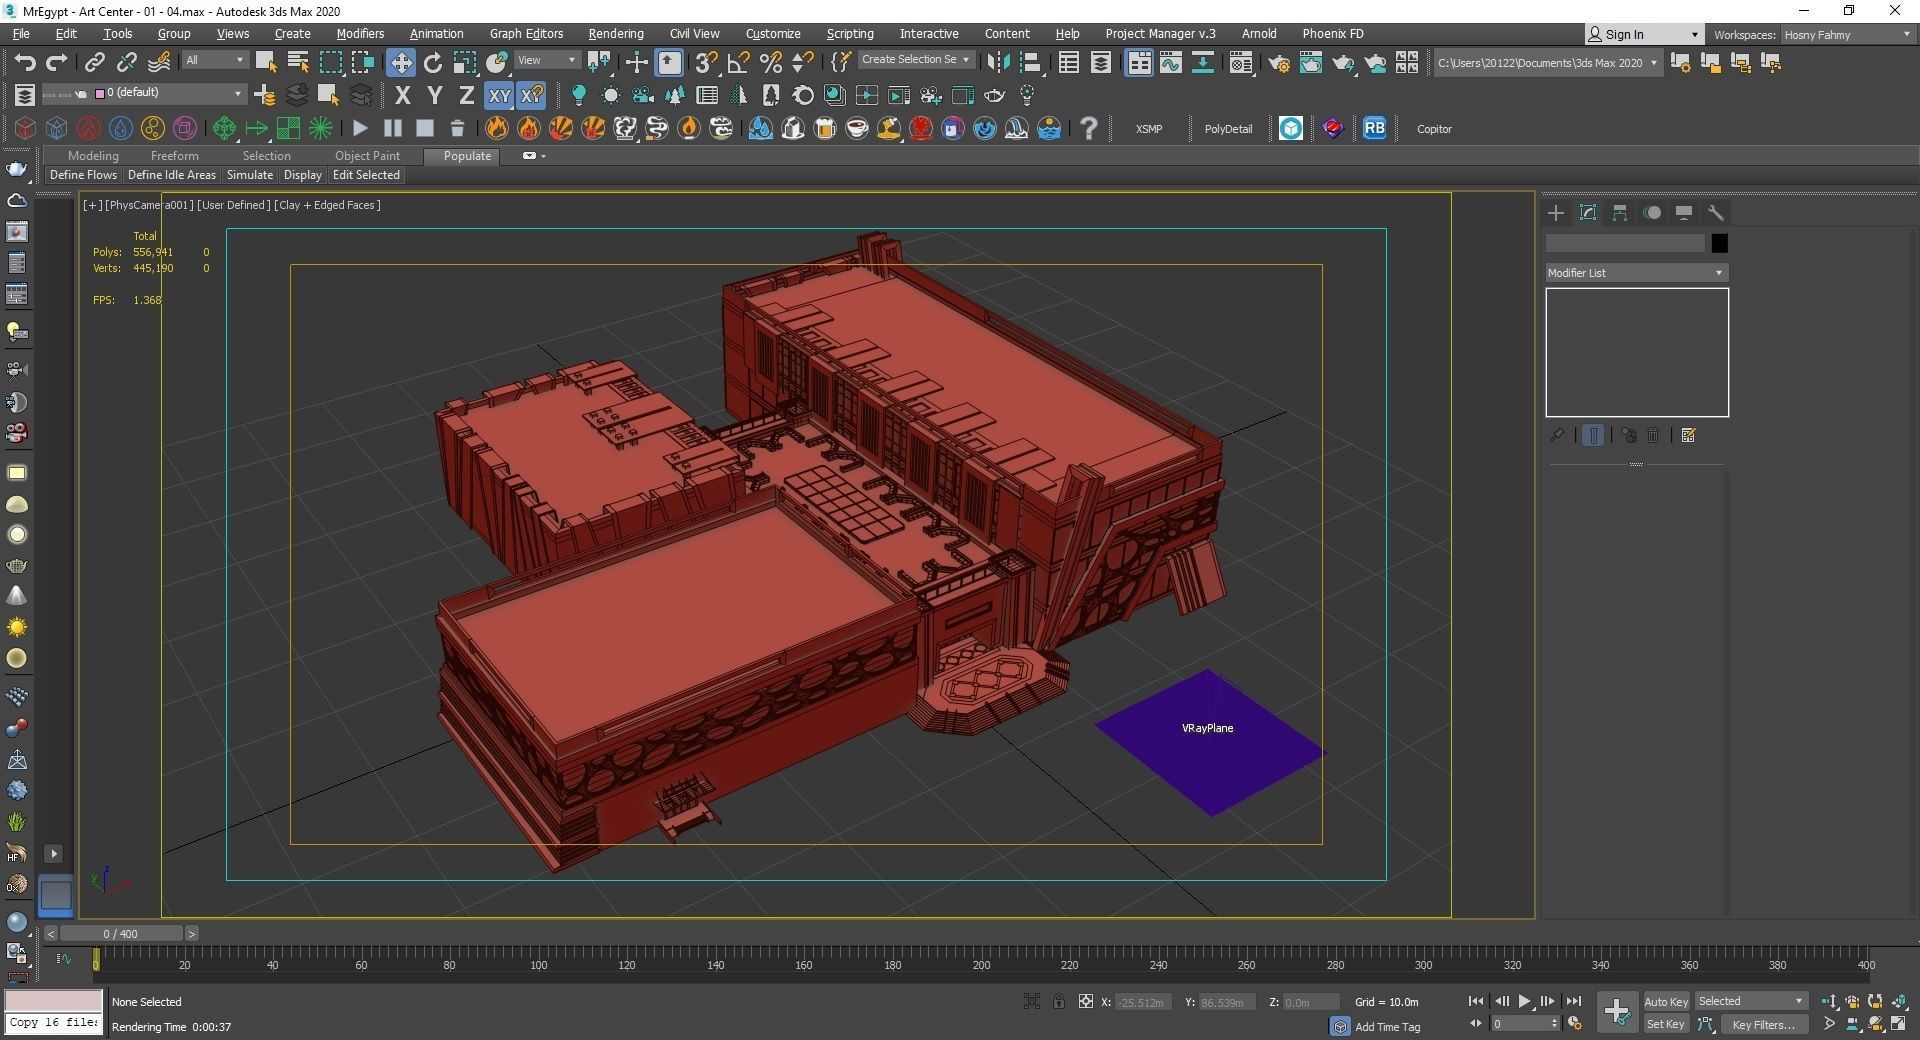Open the selection filter All dropdown

(x=214, y=60)
